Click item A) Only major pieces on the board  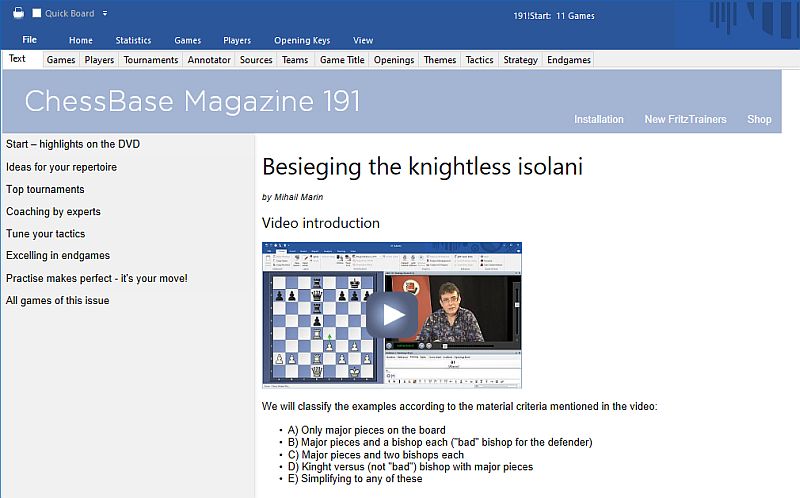pos(366,430)
